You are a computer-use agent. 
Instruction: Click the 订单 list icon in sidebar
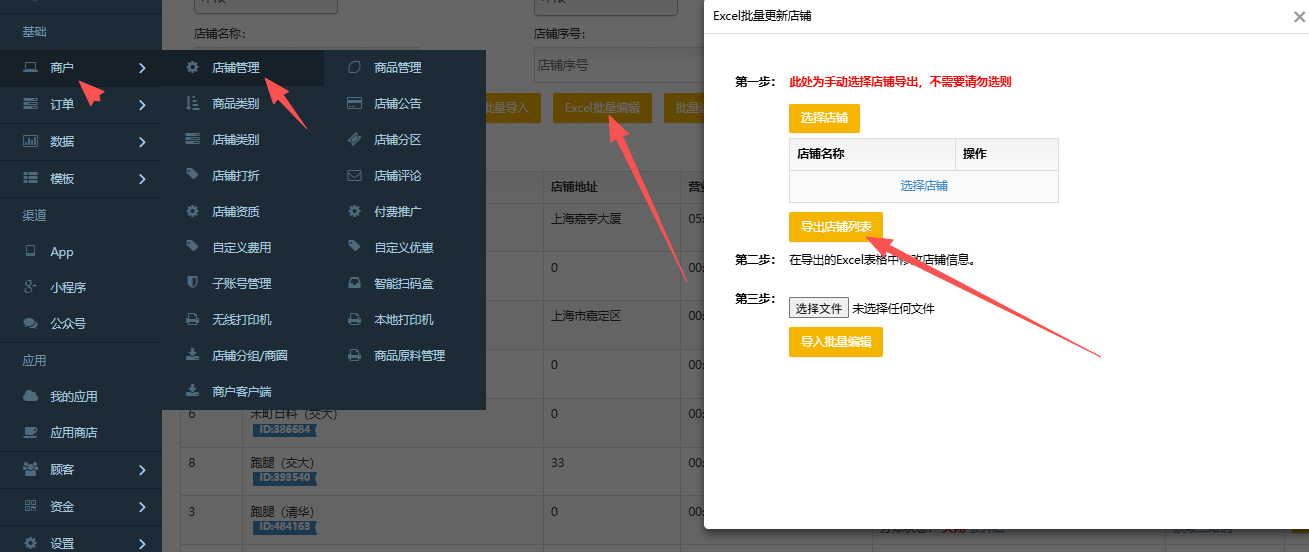[30, 104]
